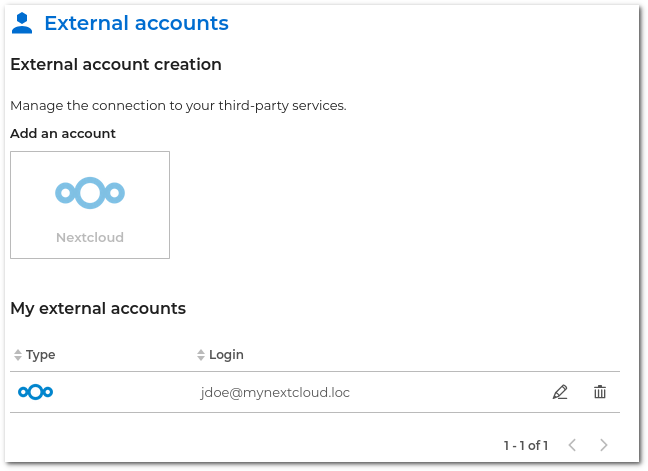
Task: Click the Nextcloud type icon in account row
Action: 35,392
